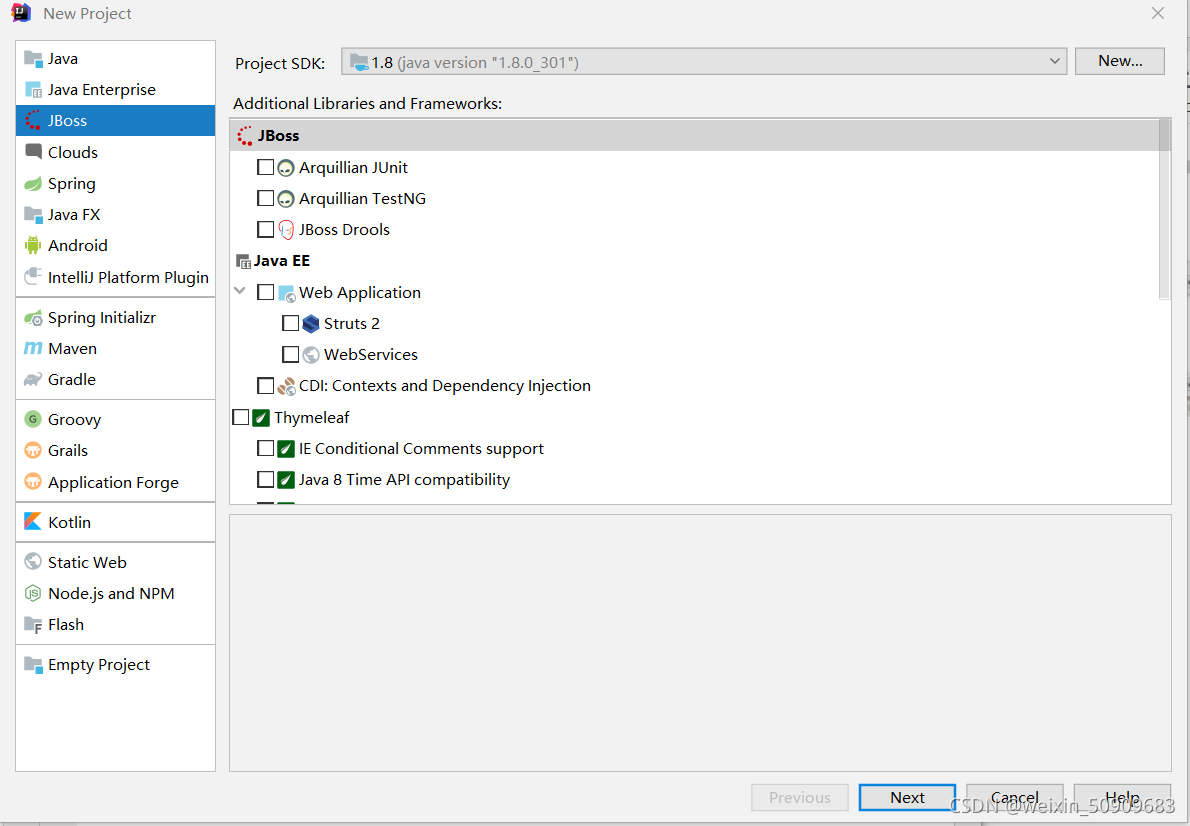The image size is (1190, 826).
Task: Click the Help button
Action: pos(1122,798)
